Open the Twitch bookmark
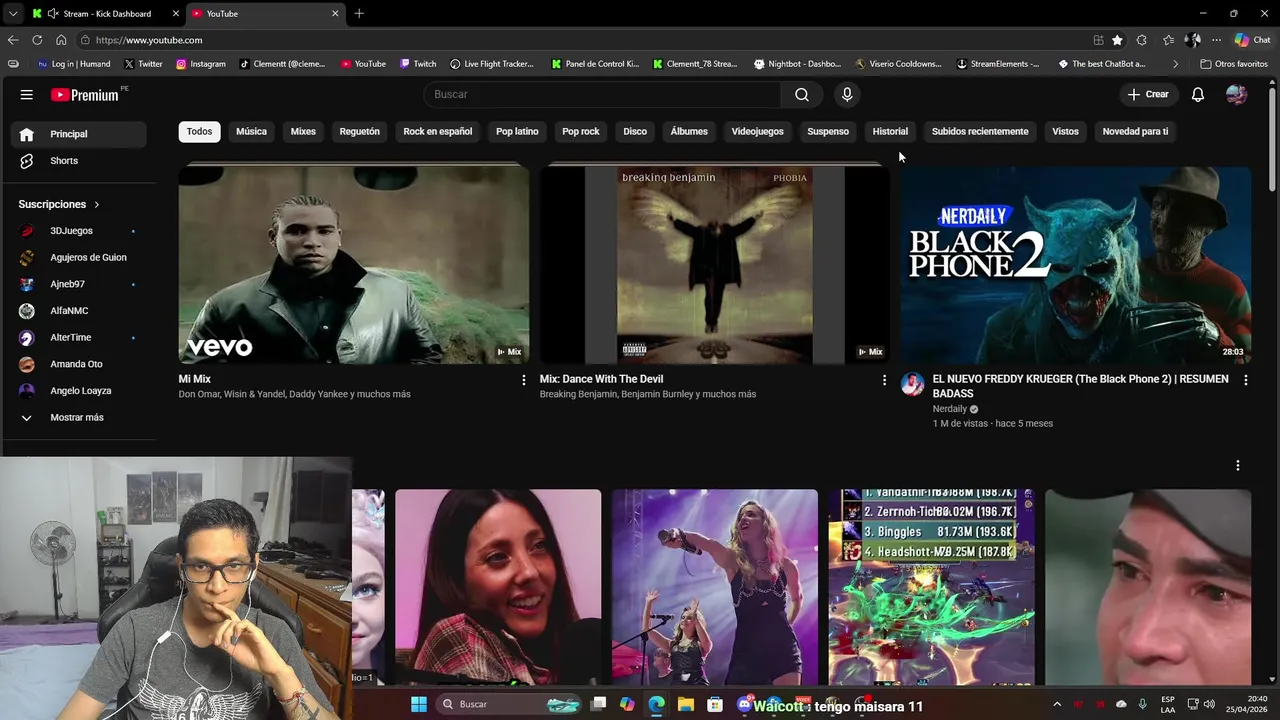This screenshot has height=720, width=1280. [418, 64]
